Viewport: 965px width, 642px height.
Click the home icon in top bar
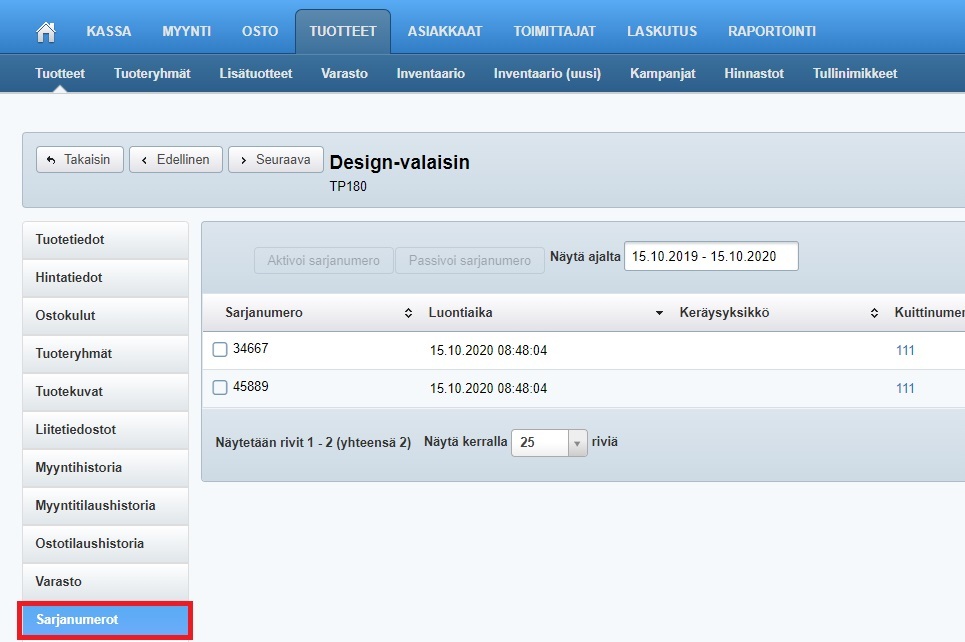click(x=45, y=31)
